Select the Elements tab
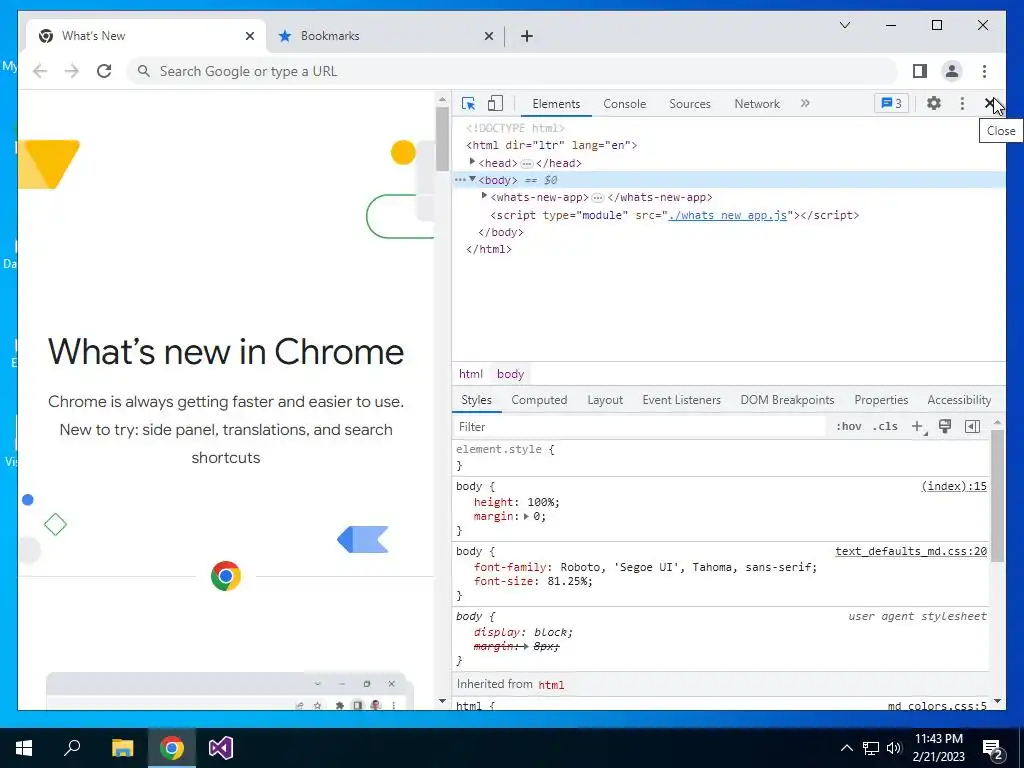 tap(556, 104)
